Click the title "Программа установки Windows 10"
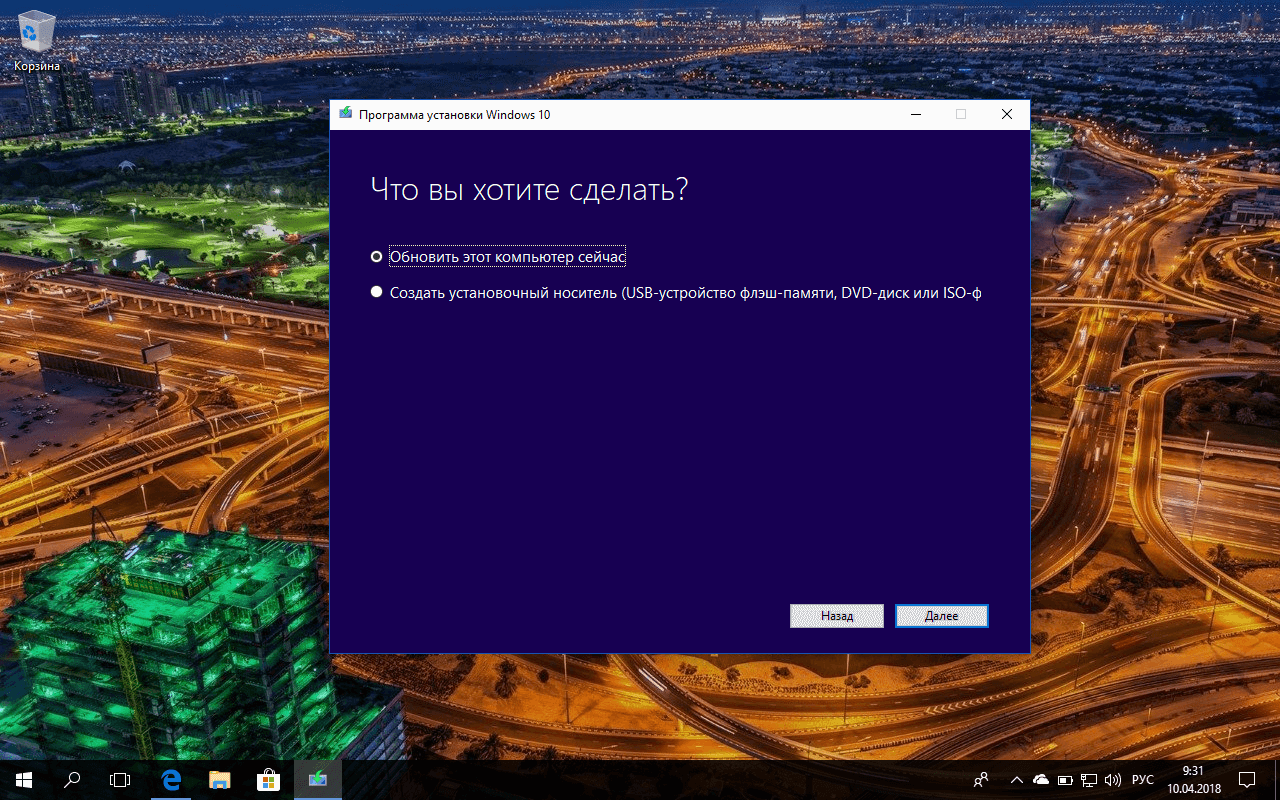This screenshot has height=800, width=1280. click(x=454, y=115)
